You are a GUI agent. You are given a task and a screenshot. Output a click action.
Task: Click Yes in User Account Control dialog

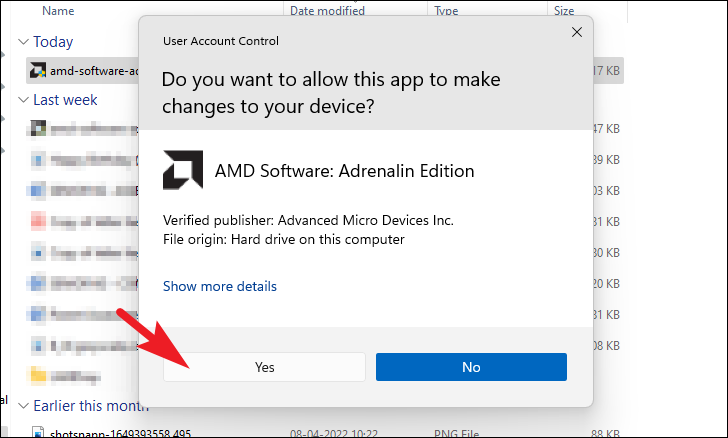tap(264, 367)
